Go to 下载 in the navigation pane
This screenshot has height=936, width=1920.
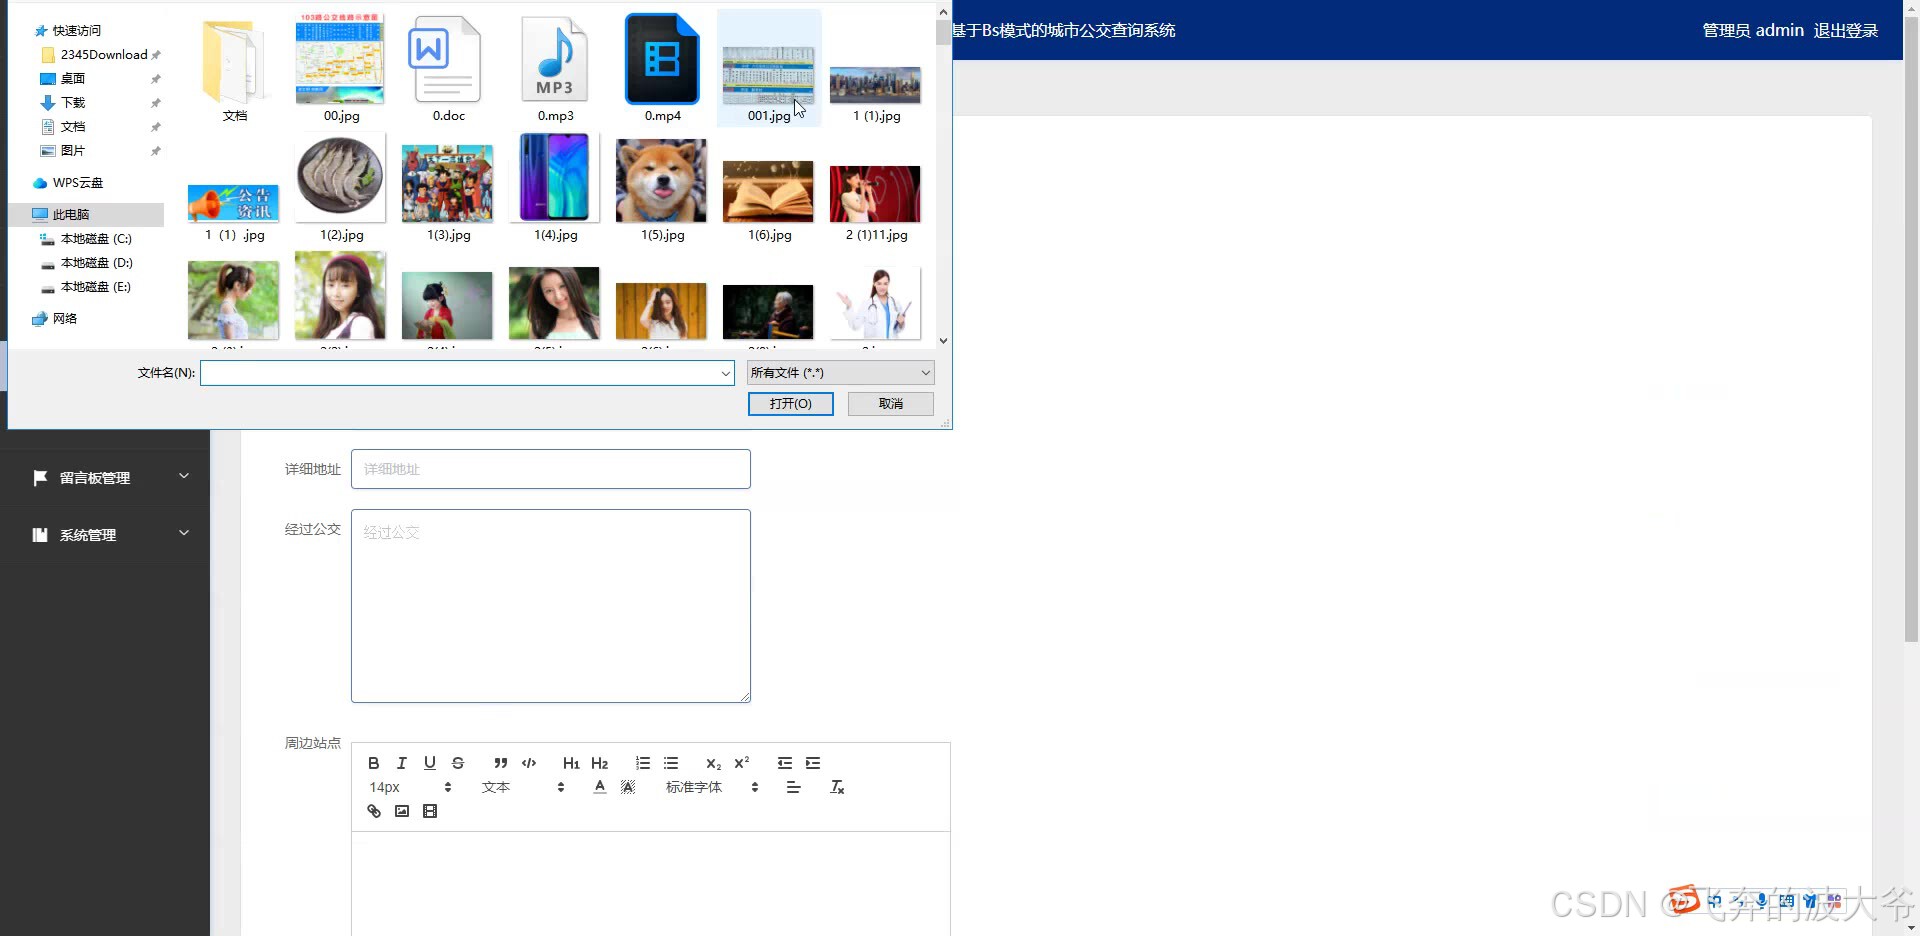click(73, 103)
